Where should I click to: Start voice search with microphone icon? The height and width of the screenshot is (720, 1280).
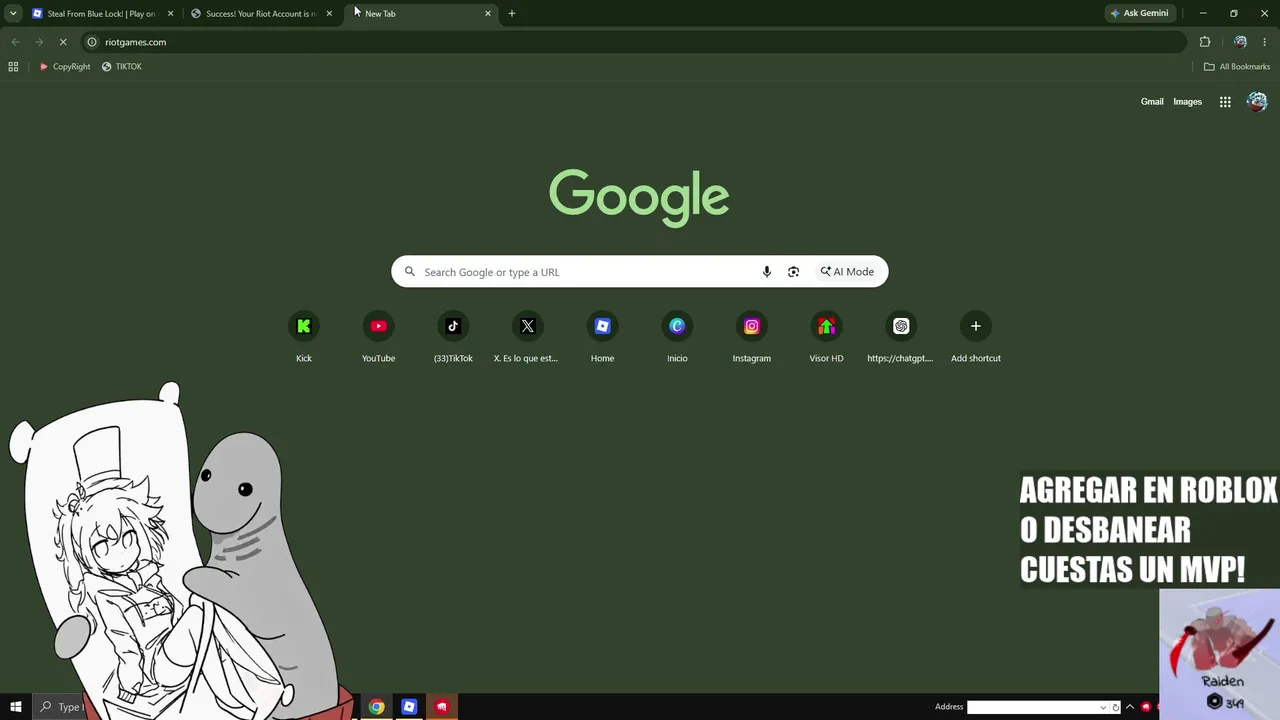coord(767,272)
